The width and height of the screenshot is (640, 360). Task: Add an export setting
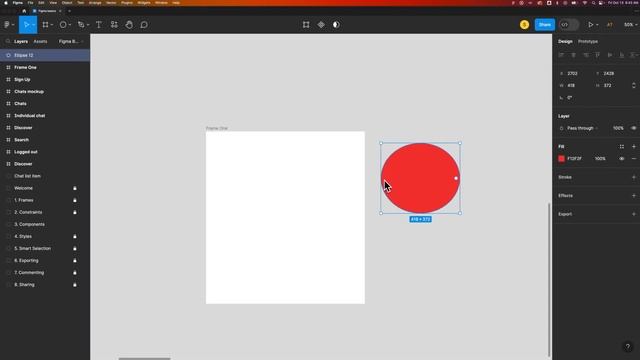tap(634, 214)
